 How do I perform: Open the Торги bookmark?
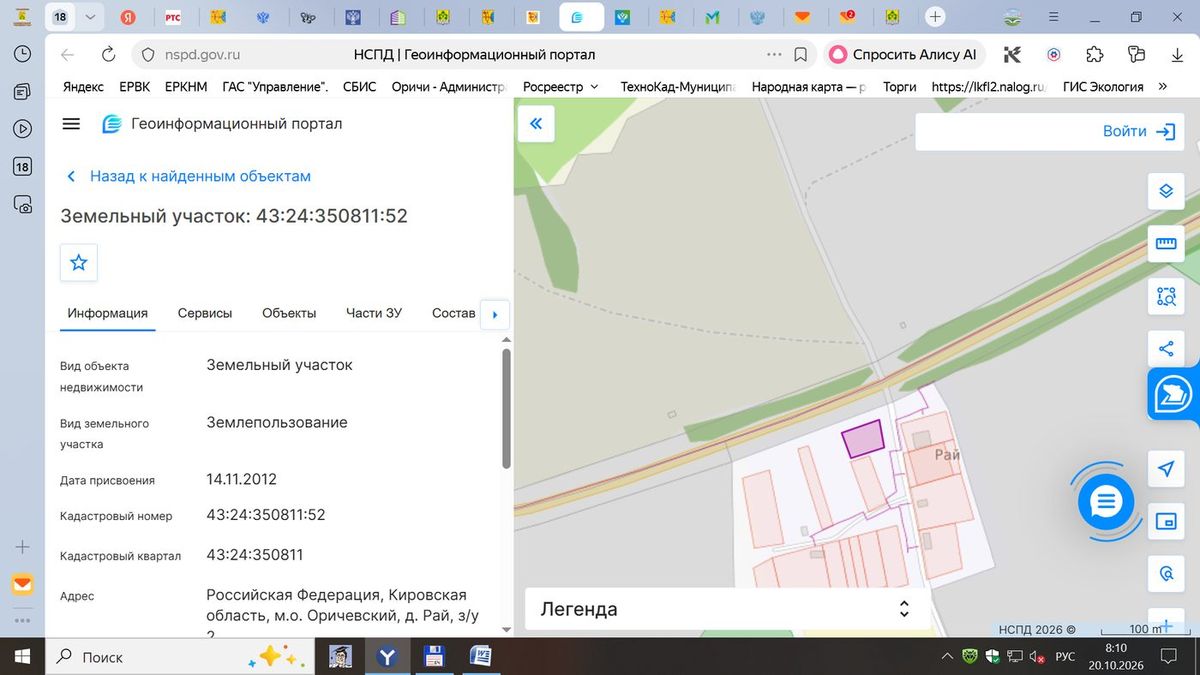[x=900, y=87]
